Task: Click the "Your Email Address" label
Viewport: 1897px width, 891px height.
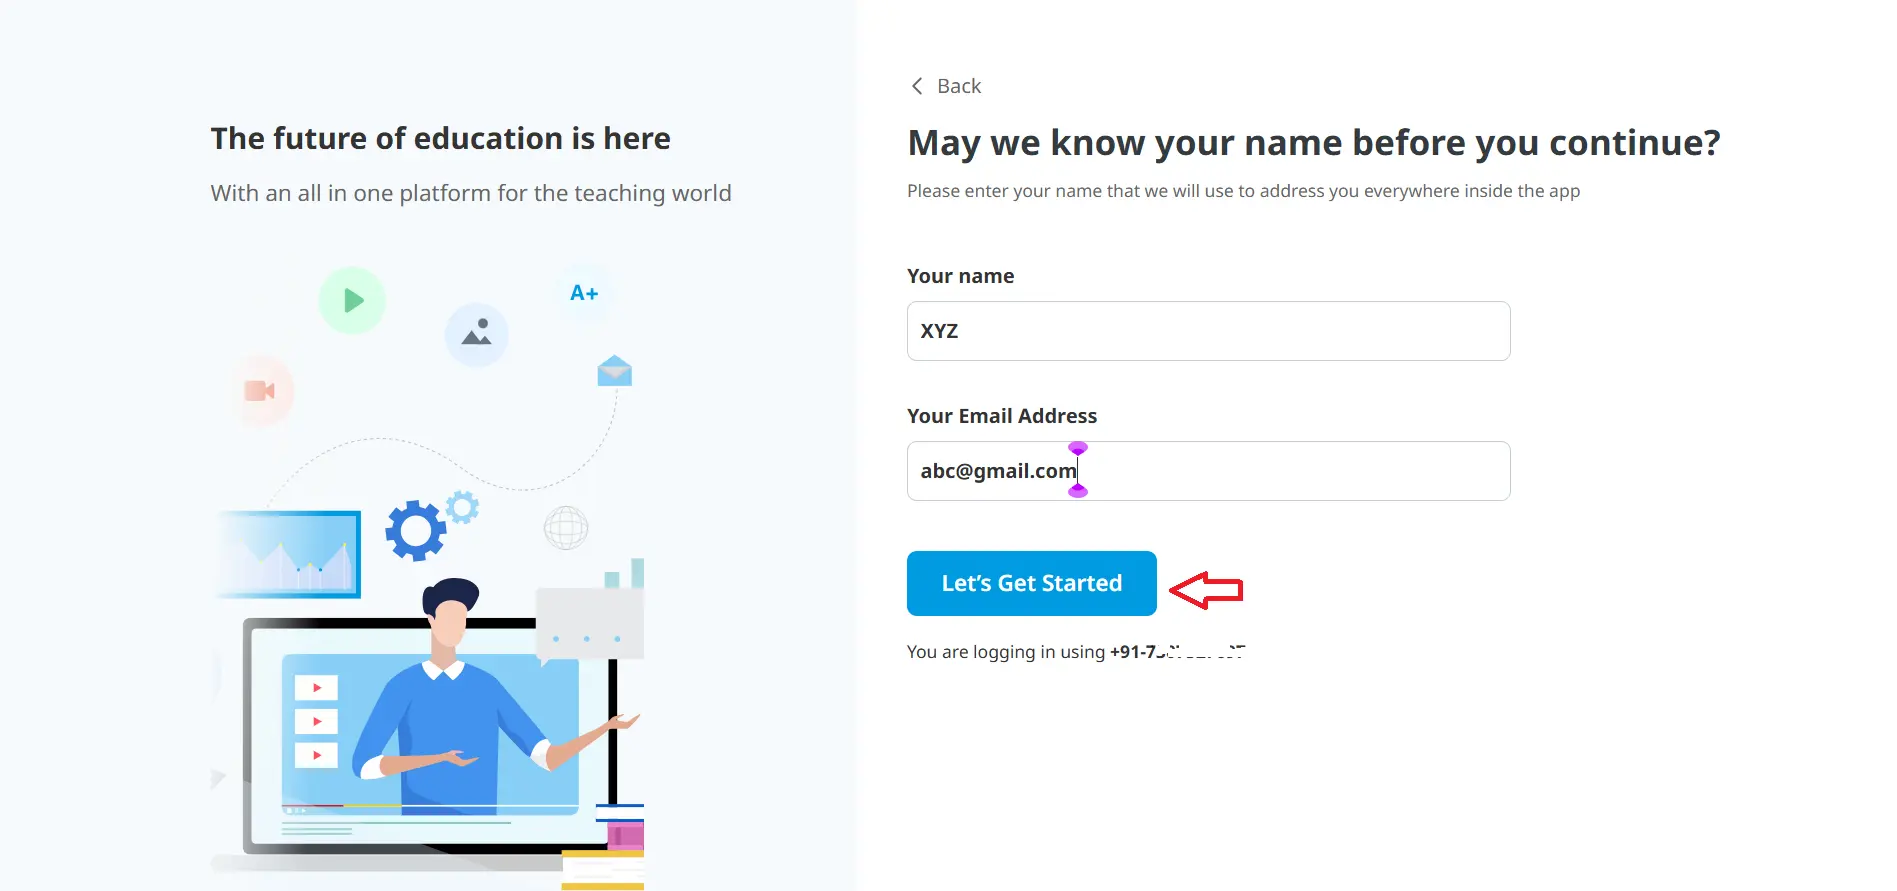Action: tap(1001, 416)
